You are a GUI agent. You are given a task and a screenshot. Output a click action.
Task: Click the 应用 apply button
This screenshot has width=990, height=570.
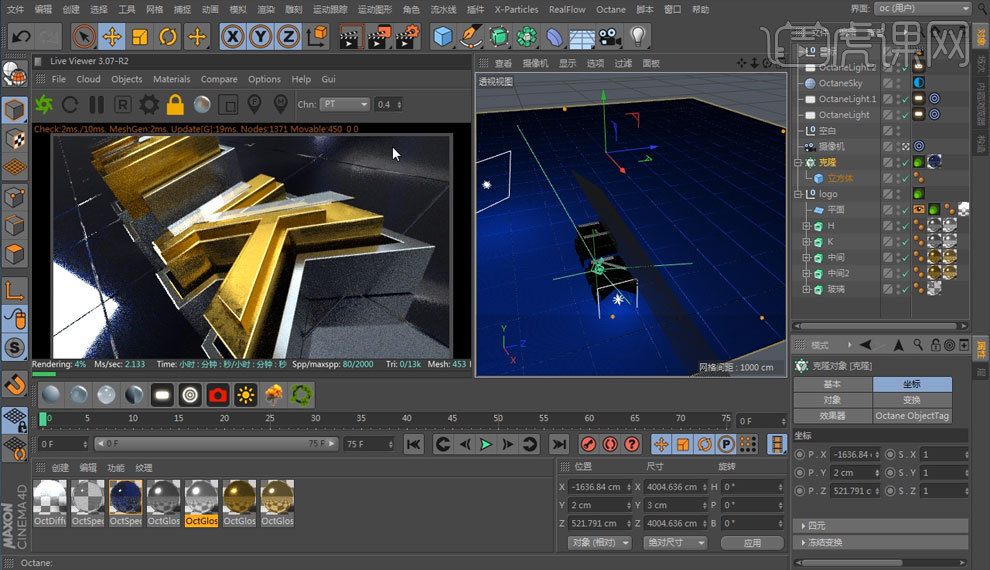[752, 543]
